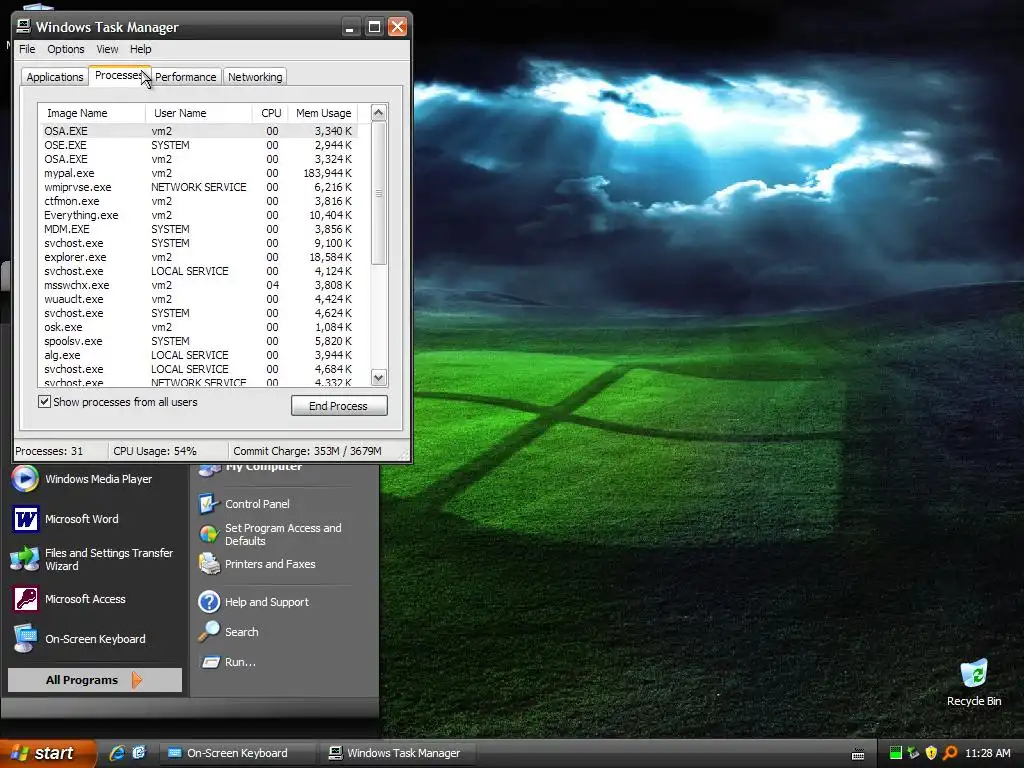Click CPU Usage: 54% in status bar
Viewport: 1024px width, 768px height.
pyautogui.click(x=155, y=451)
